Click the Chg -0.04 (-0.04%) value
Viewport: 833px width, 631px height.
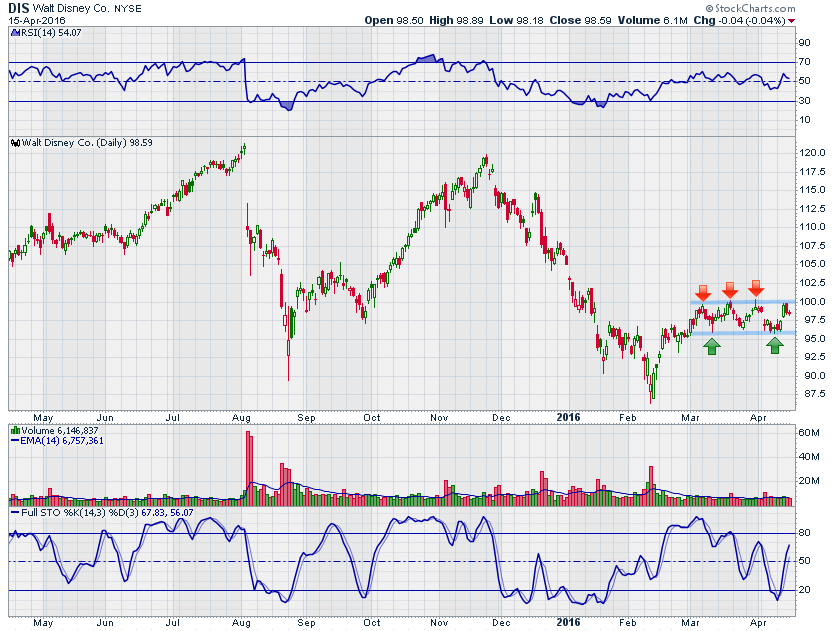(x=740, y=20)
